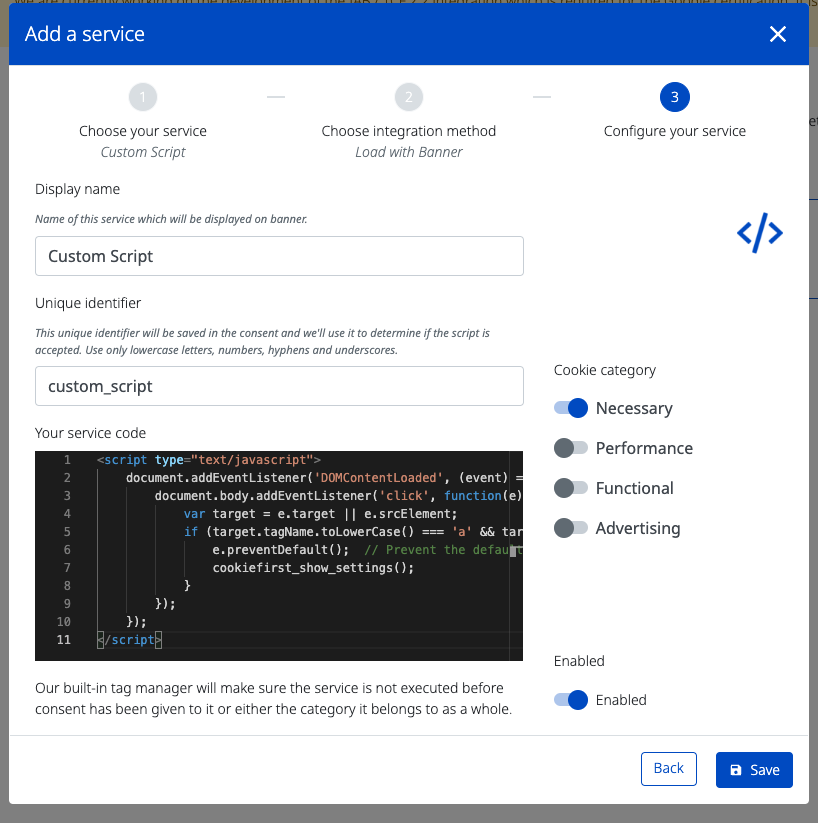Go to step 1 circle
This screenshot has width=818, height=823.
pos(143,97)
